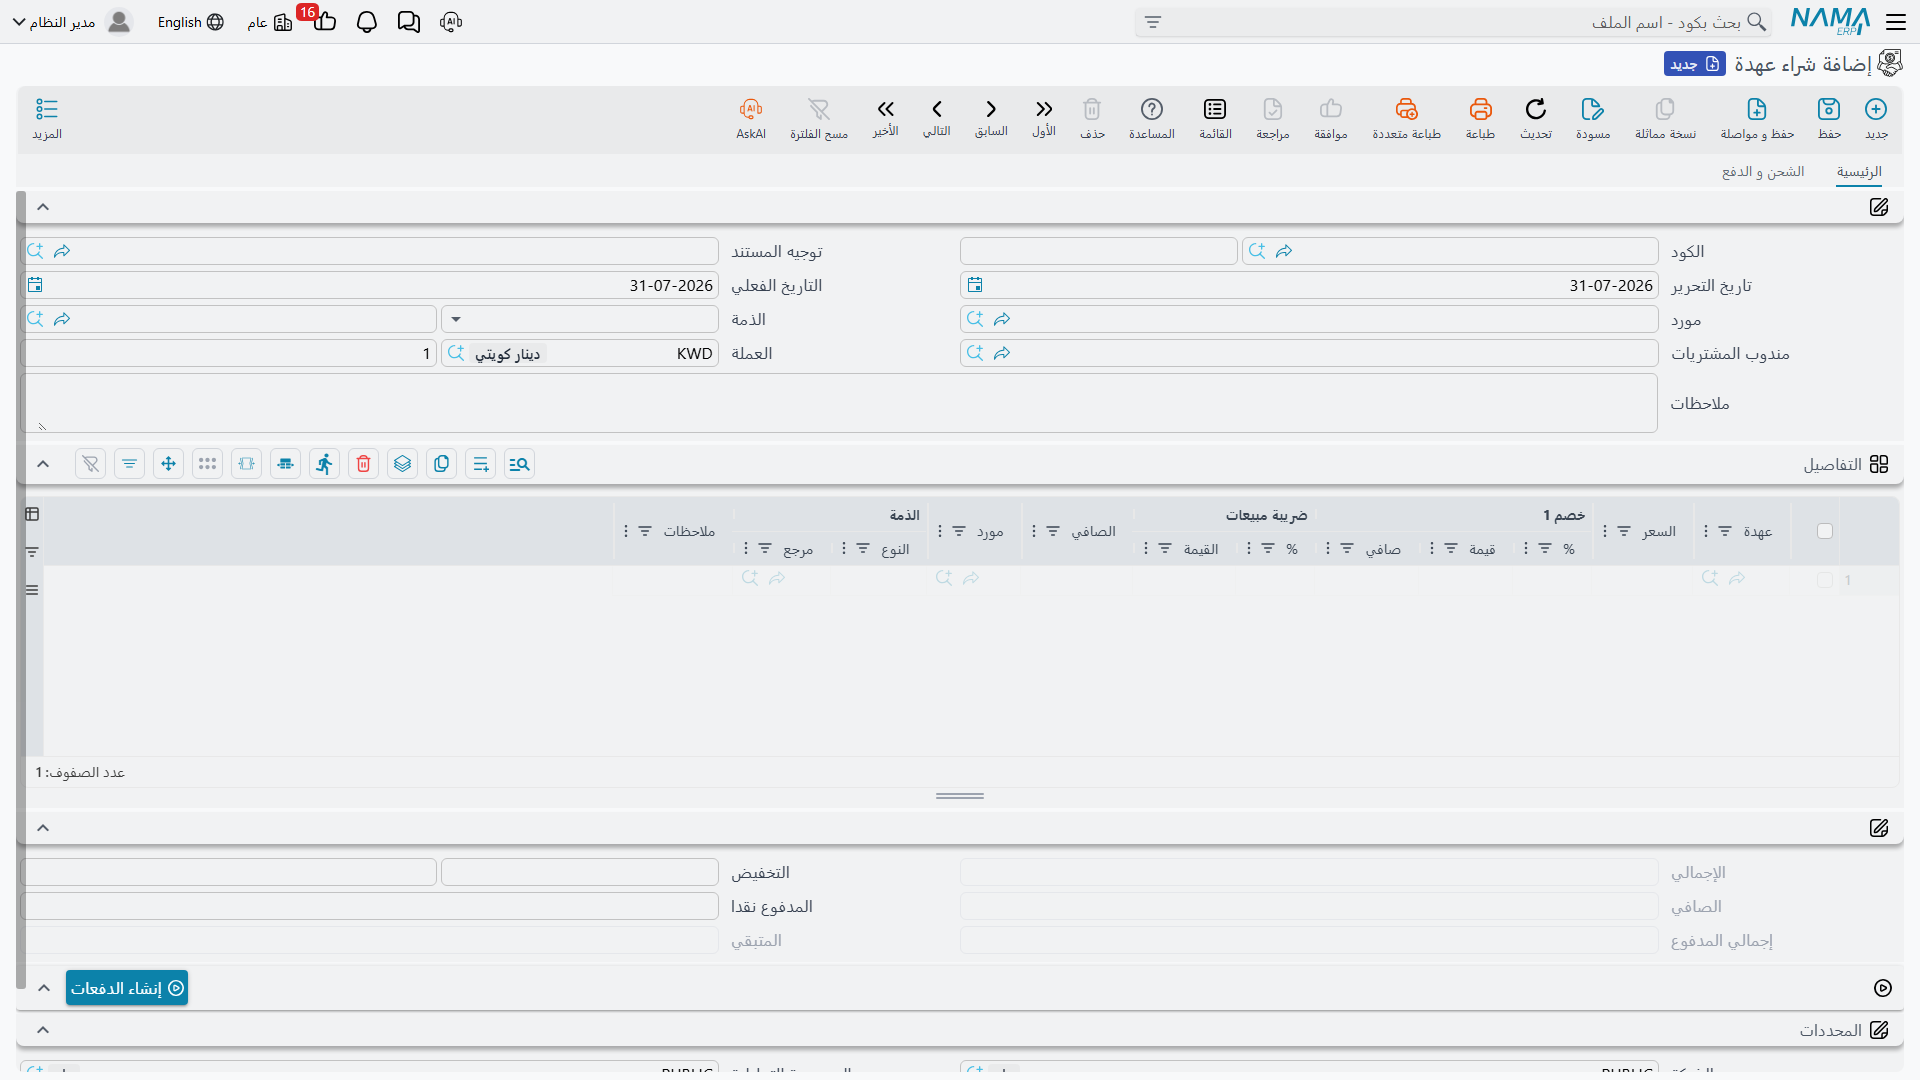Open the عهدة column filter icon
This screenshot has height=1080, width=1920.
[x=1725, y=531]
